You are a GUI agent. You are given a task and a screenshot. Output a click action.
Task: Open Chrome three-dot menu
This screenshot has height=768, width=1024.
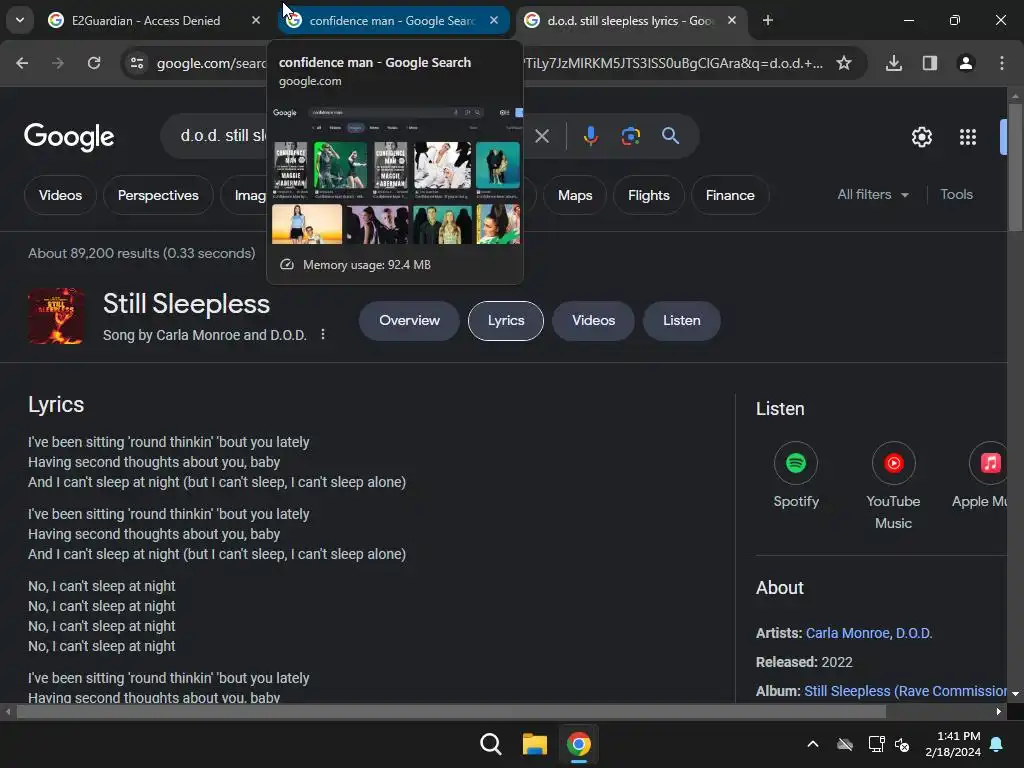[1002, 63]
